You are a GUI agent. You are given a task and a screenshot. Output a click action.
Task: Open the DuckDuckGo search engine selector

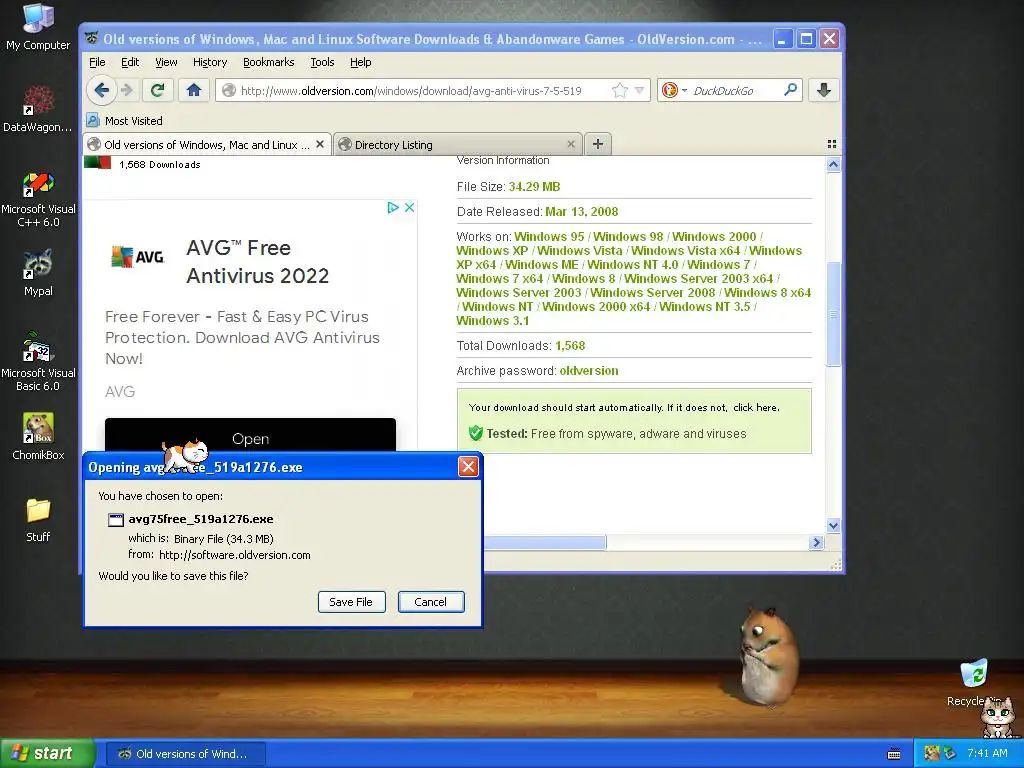pyautogui.click(x=674, y=90)
